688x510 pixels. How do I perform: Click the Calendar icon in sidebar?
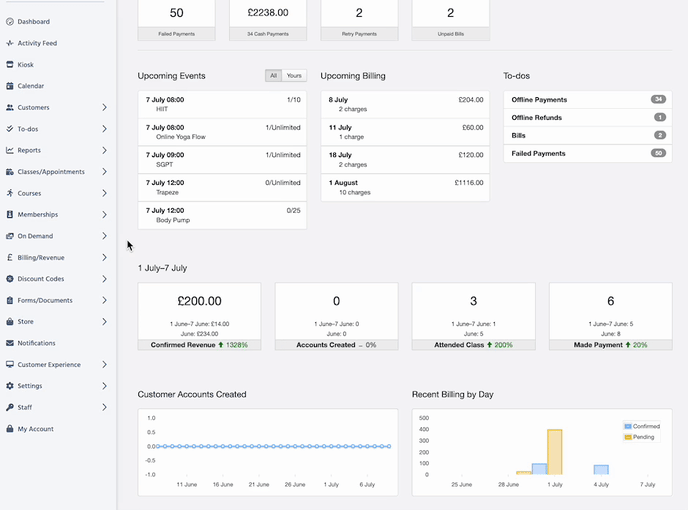pos(10,86)
